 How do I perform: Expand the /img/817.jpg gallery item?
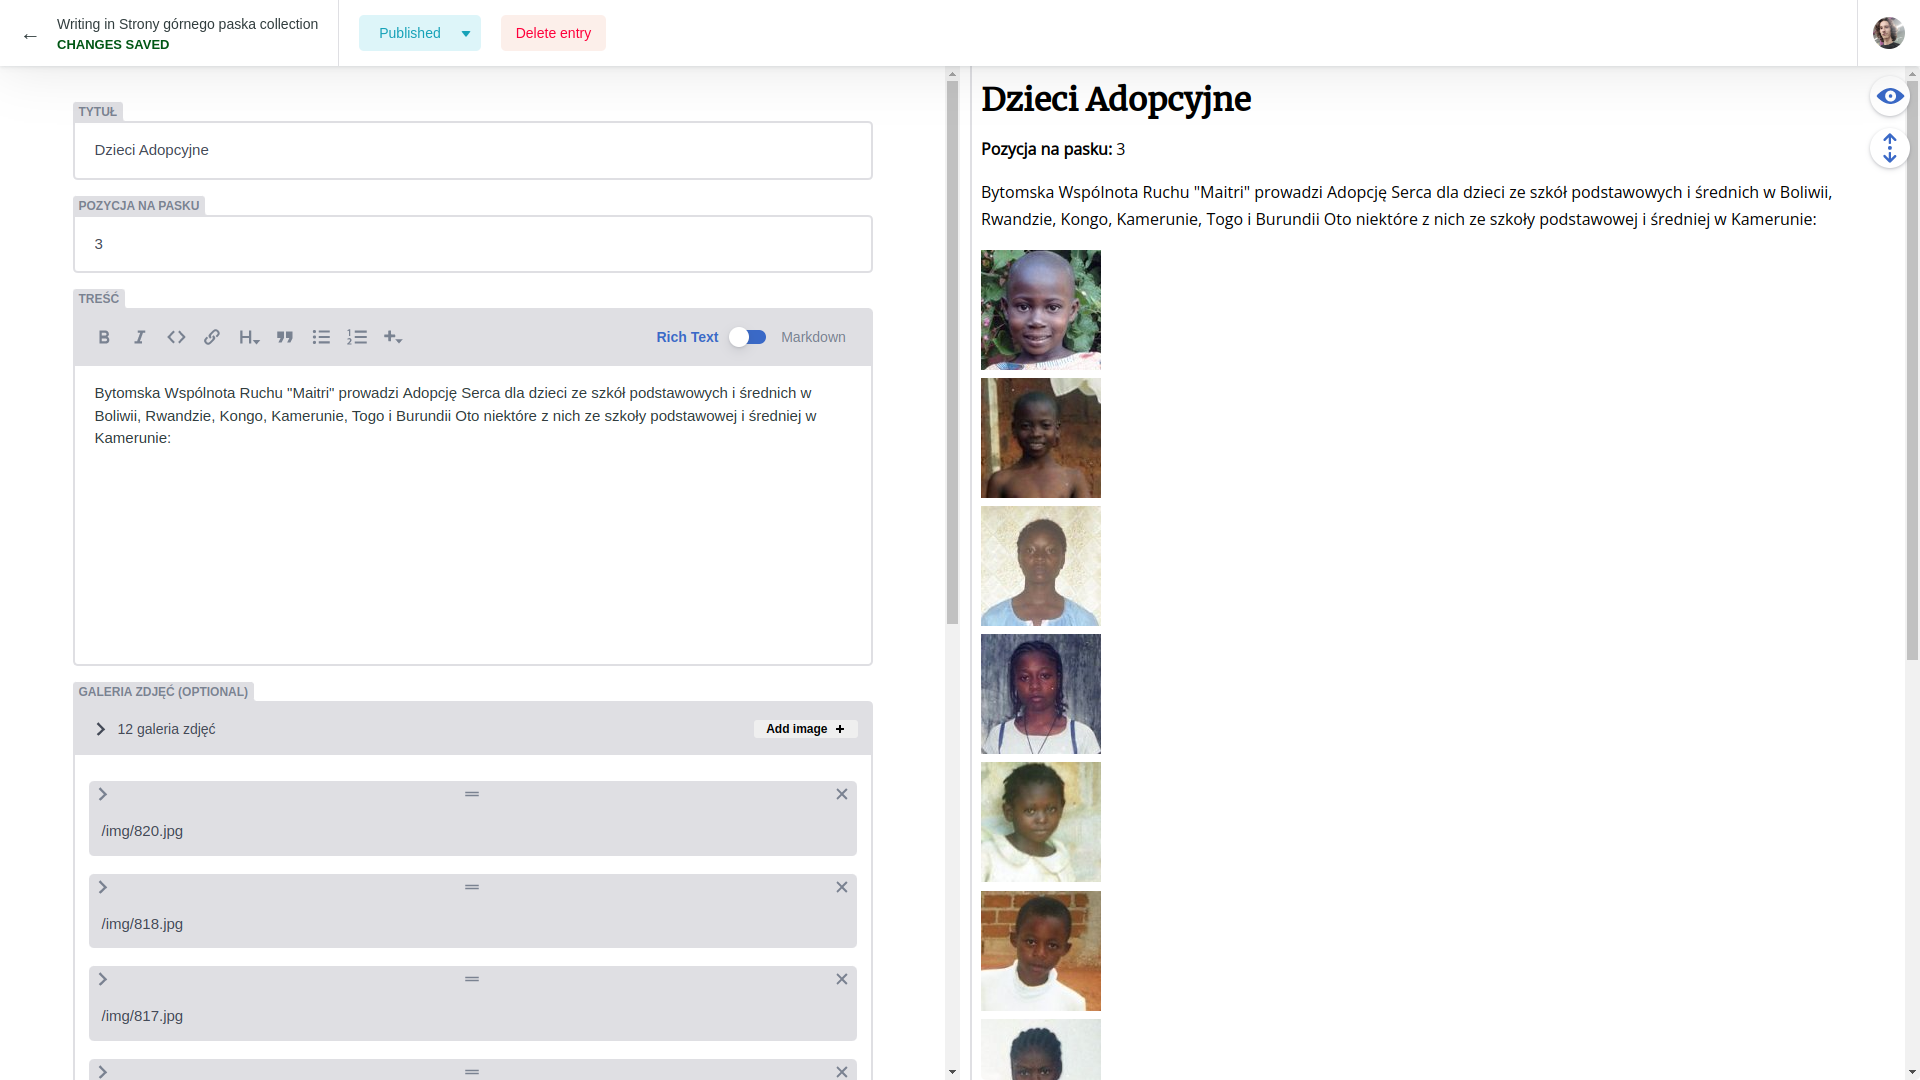[102, 979]
